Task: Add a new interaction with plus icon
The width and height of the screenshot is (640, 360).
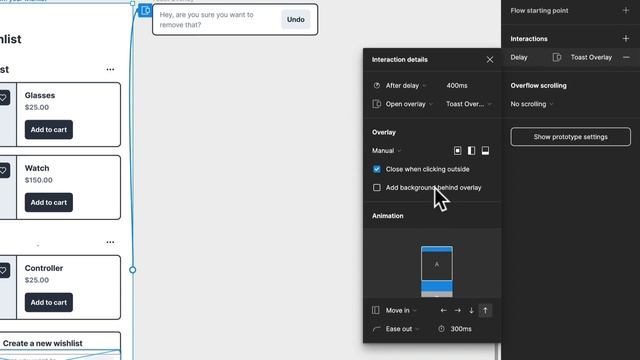Action: (626, 39)
